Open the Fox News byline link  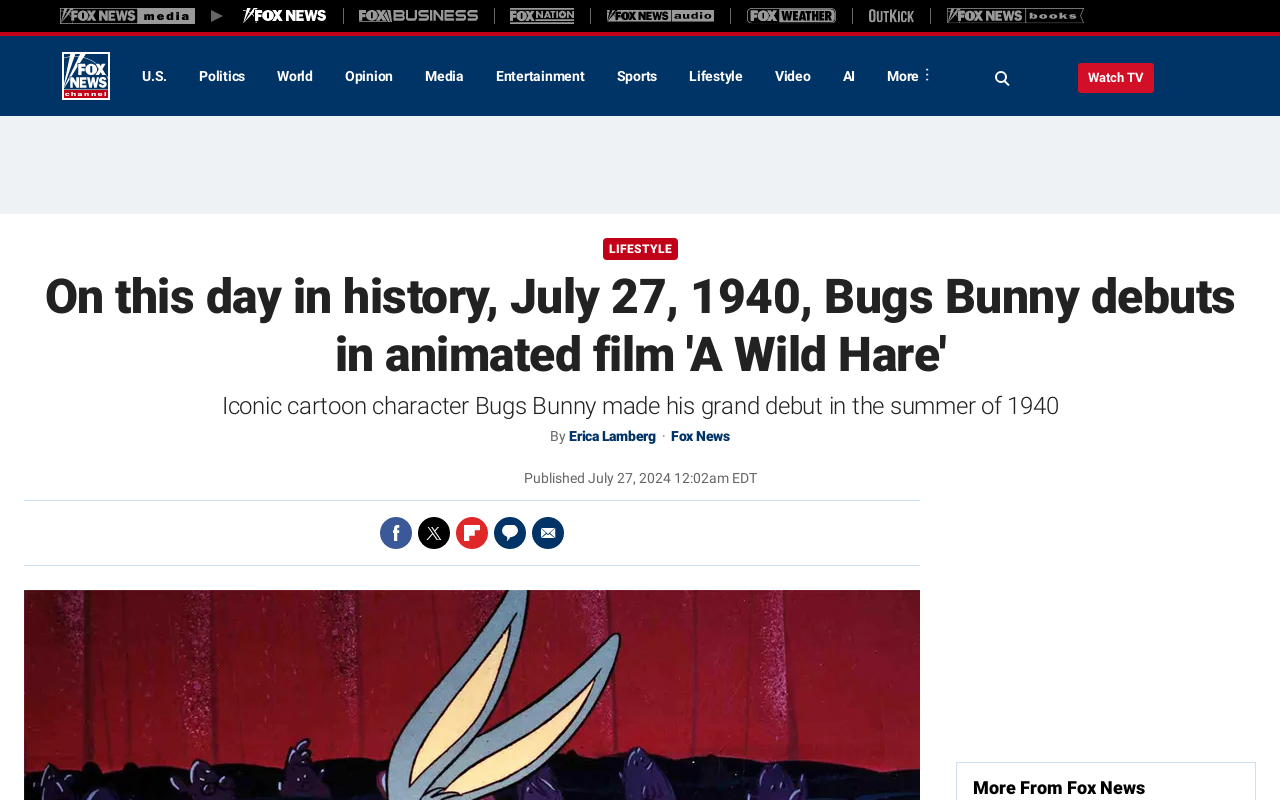click(700, 436)
